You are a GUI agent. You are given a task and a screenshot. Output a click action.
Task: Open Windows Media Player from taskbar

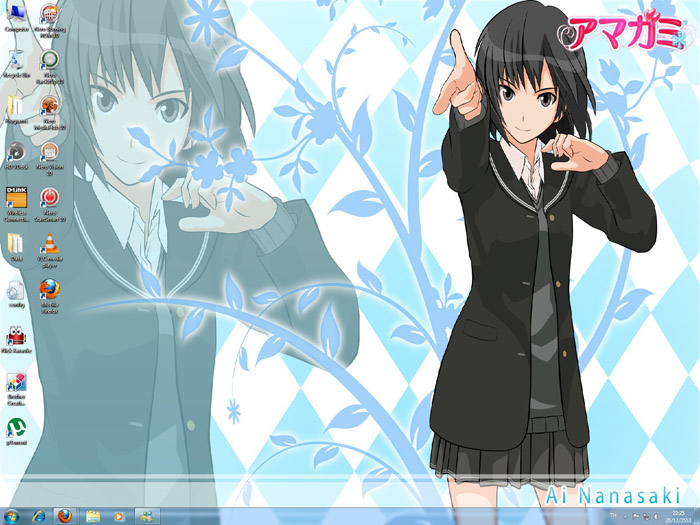(119, 517)
